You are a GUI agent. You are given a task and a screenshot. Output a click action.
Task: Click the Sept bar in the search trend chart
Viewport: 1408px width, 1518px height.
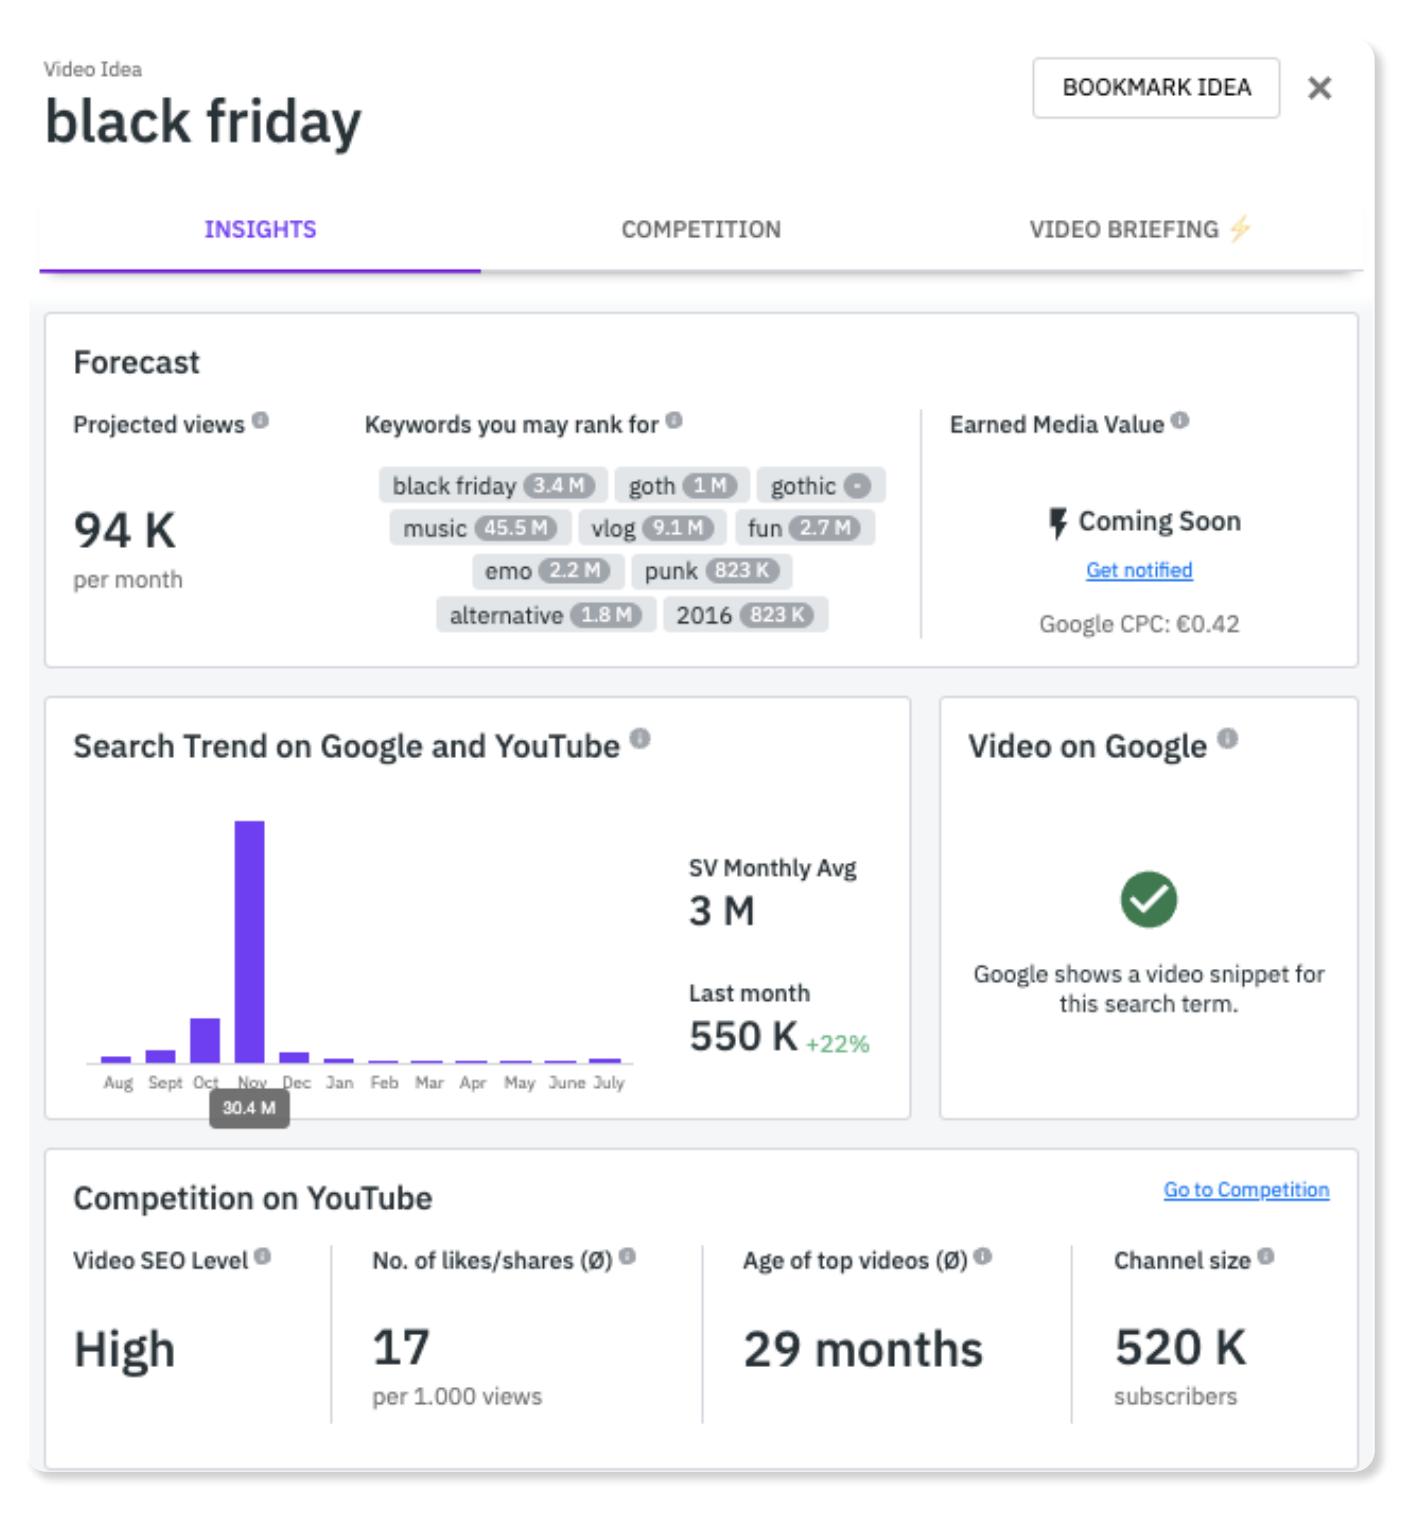click(x=160, y=1056)
